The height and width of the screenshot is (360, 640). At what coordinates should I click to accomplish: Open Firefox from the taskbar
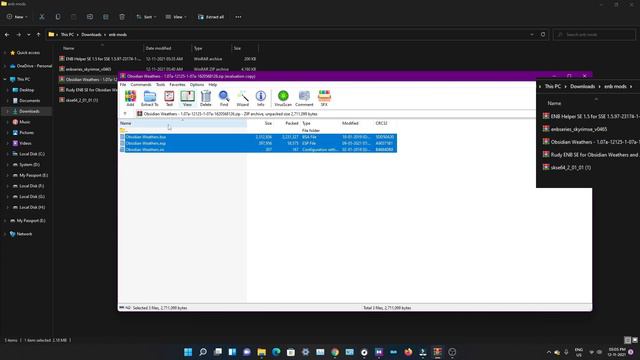coord(408,352)
